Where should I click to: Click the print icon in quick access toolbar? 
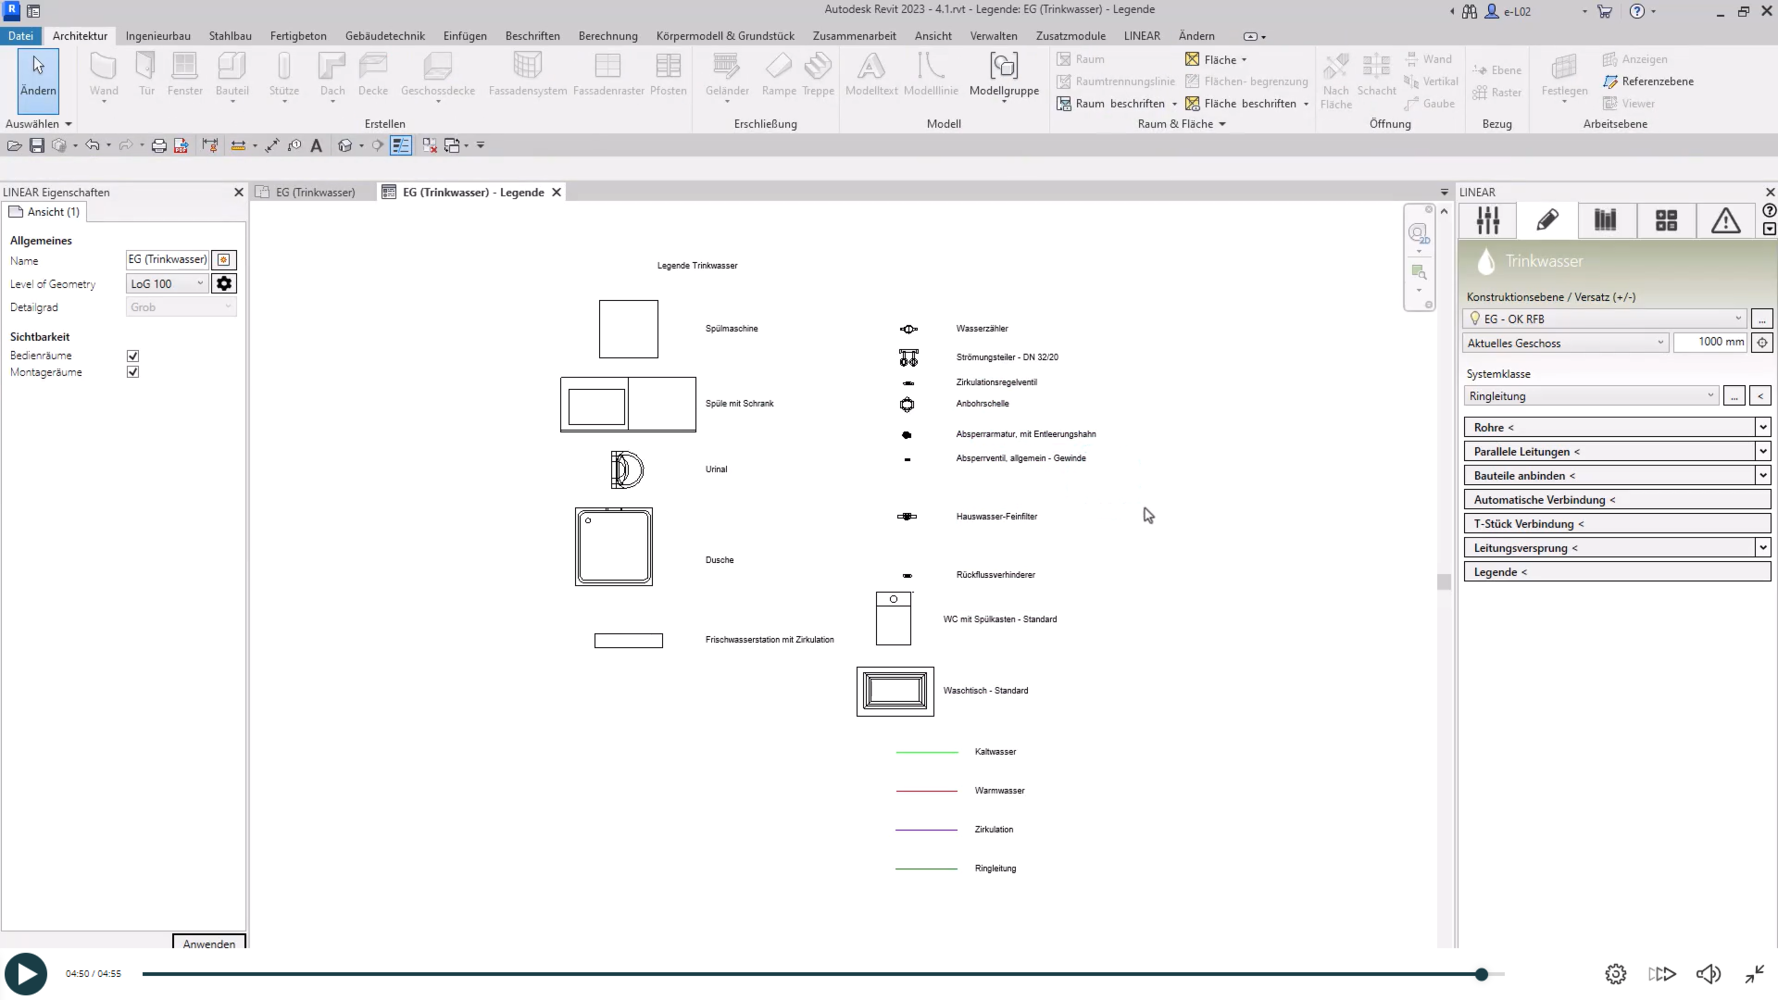(159, 146)
